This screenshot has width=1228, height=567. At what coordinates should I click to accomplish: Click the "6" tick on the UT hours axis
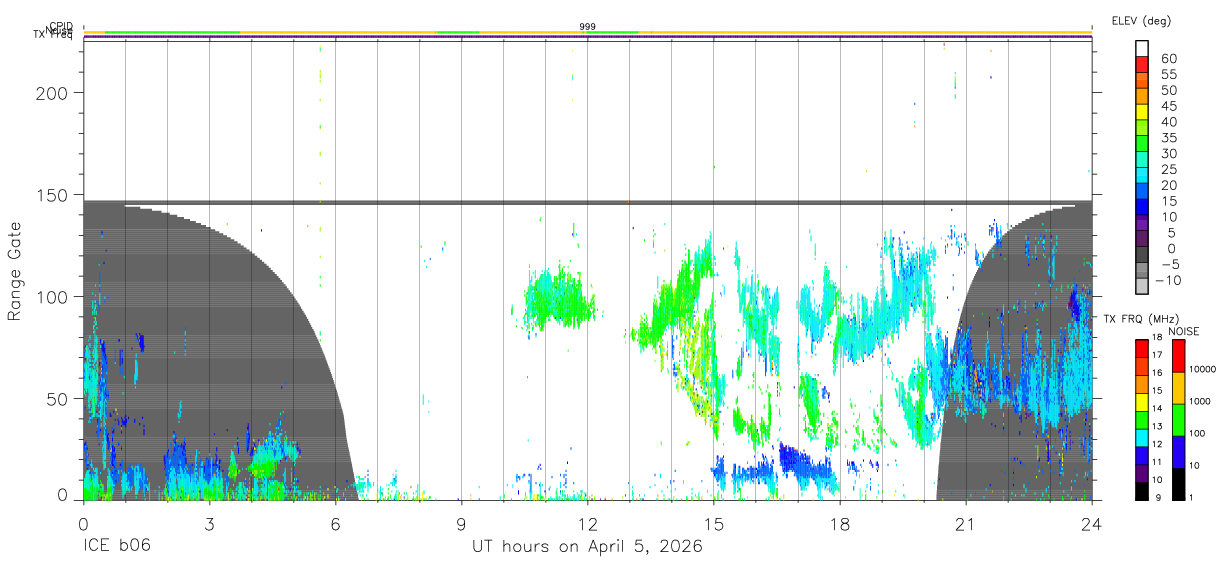(x=335, y=523)
